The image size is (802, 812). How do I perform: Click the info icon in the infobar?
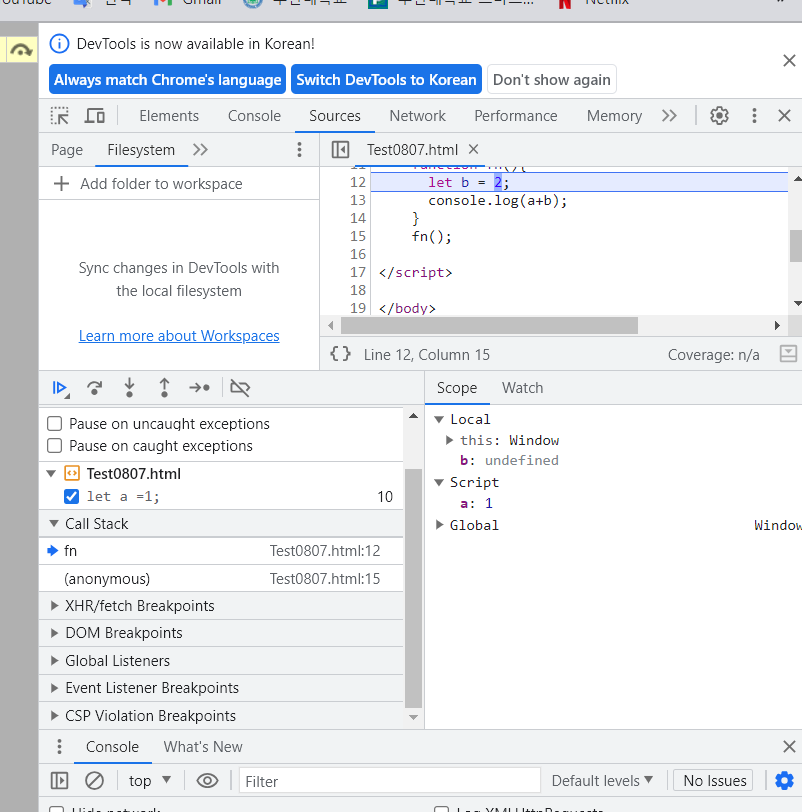pos(59,44)
